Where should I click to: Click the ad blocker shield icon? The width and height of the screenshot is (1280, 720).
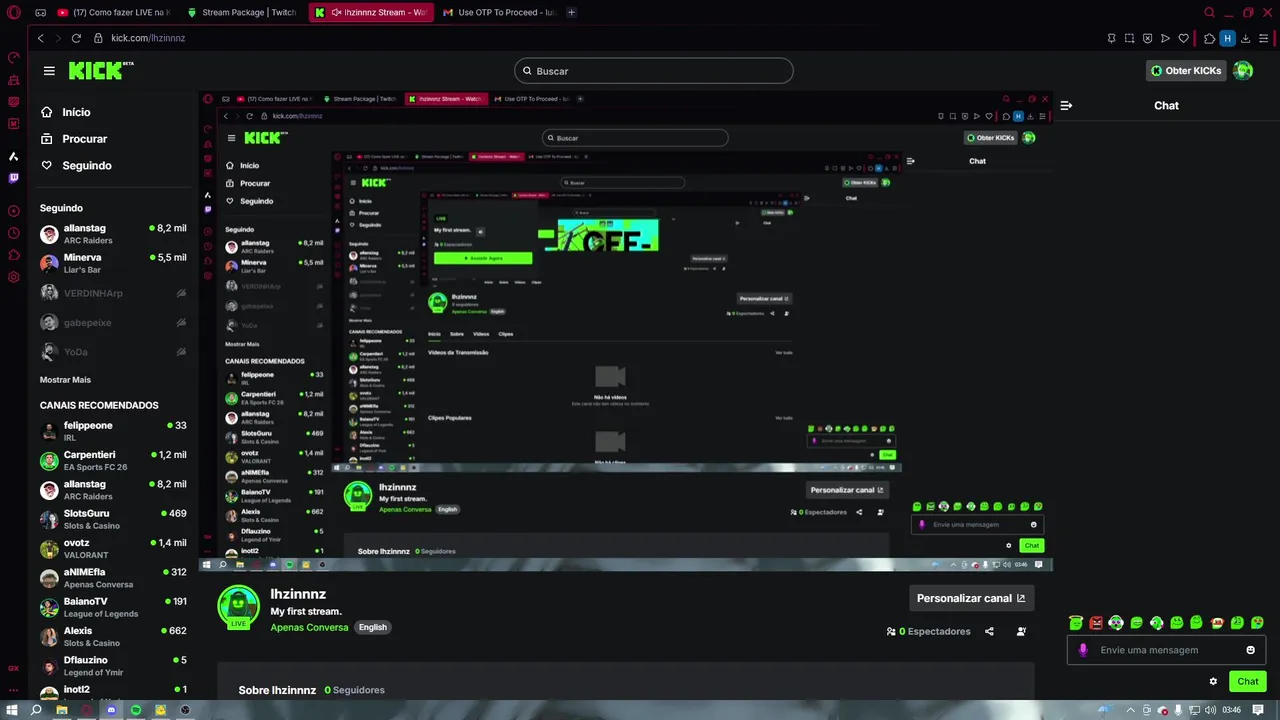(x=1148, y=38)
